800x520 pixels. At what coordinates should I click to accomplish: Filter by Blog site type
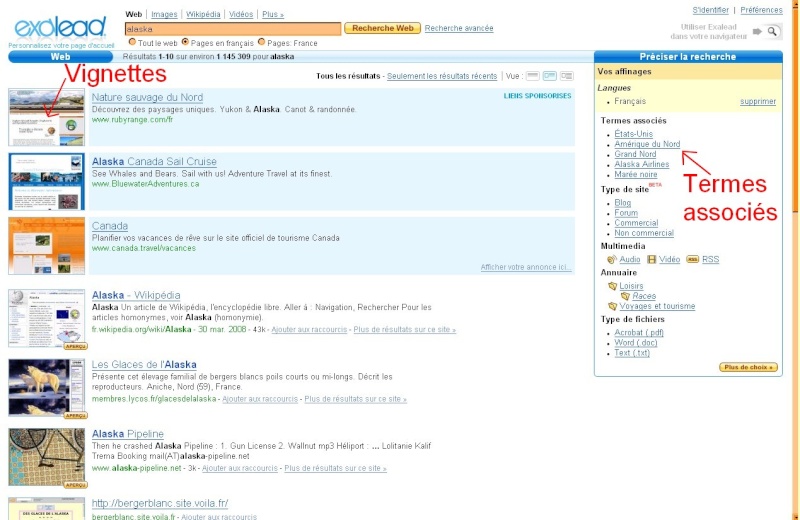(x=622, y=203)
